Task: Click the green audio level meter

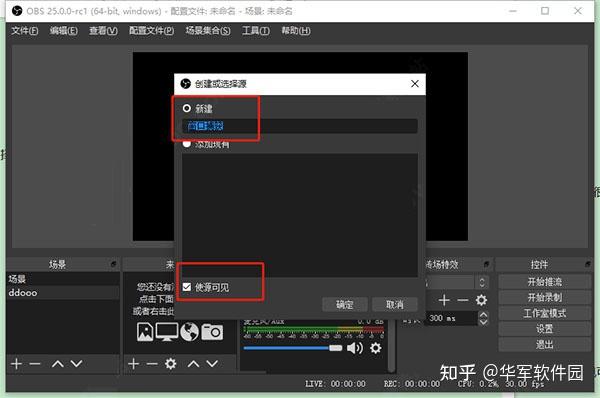Action: tap(314, 329)
